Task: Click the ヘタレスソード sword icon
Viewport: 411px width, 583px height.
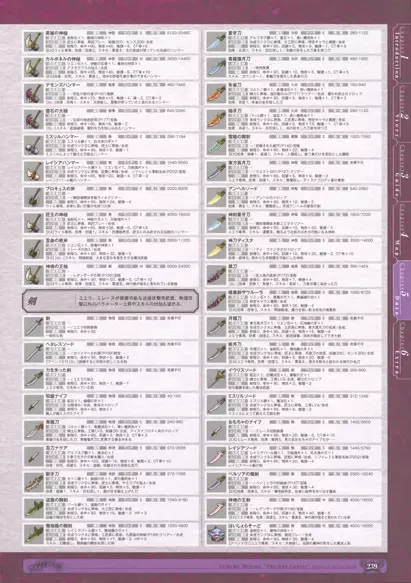Action: tap(34, 353)
